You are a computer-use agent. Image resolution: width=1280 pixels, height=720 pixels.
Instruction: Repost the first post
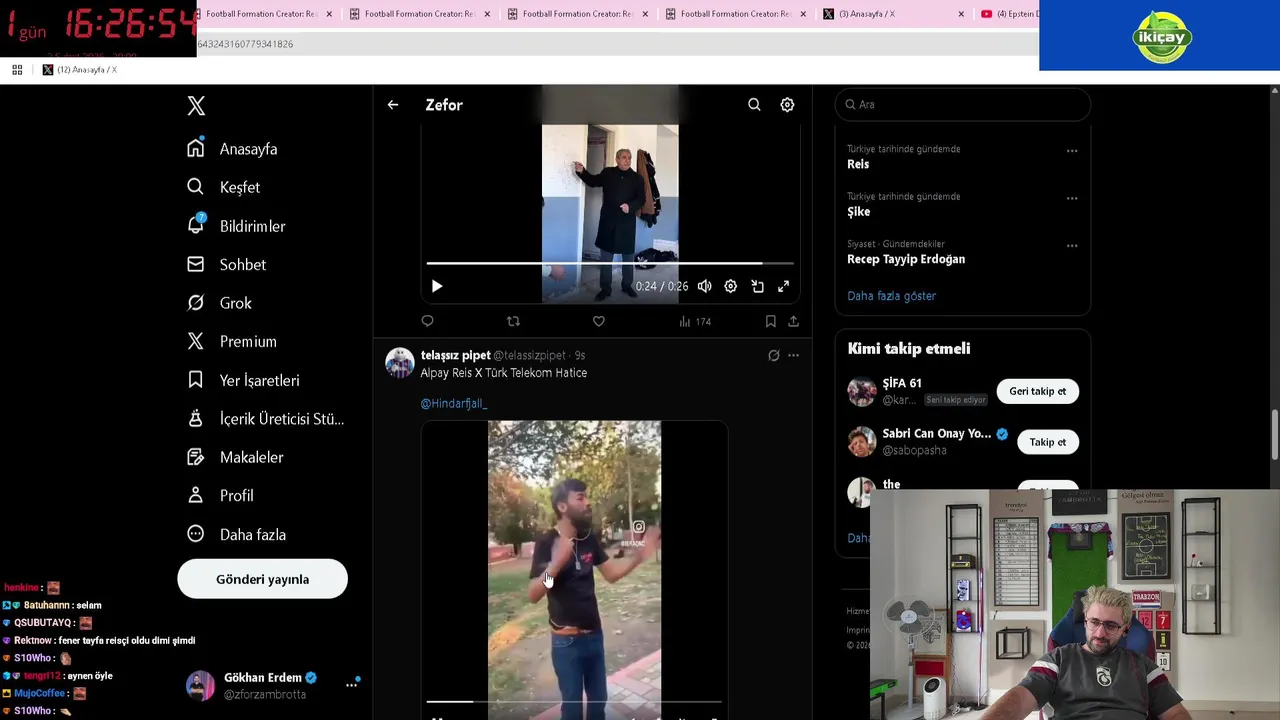513,321
